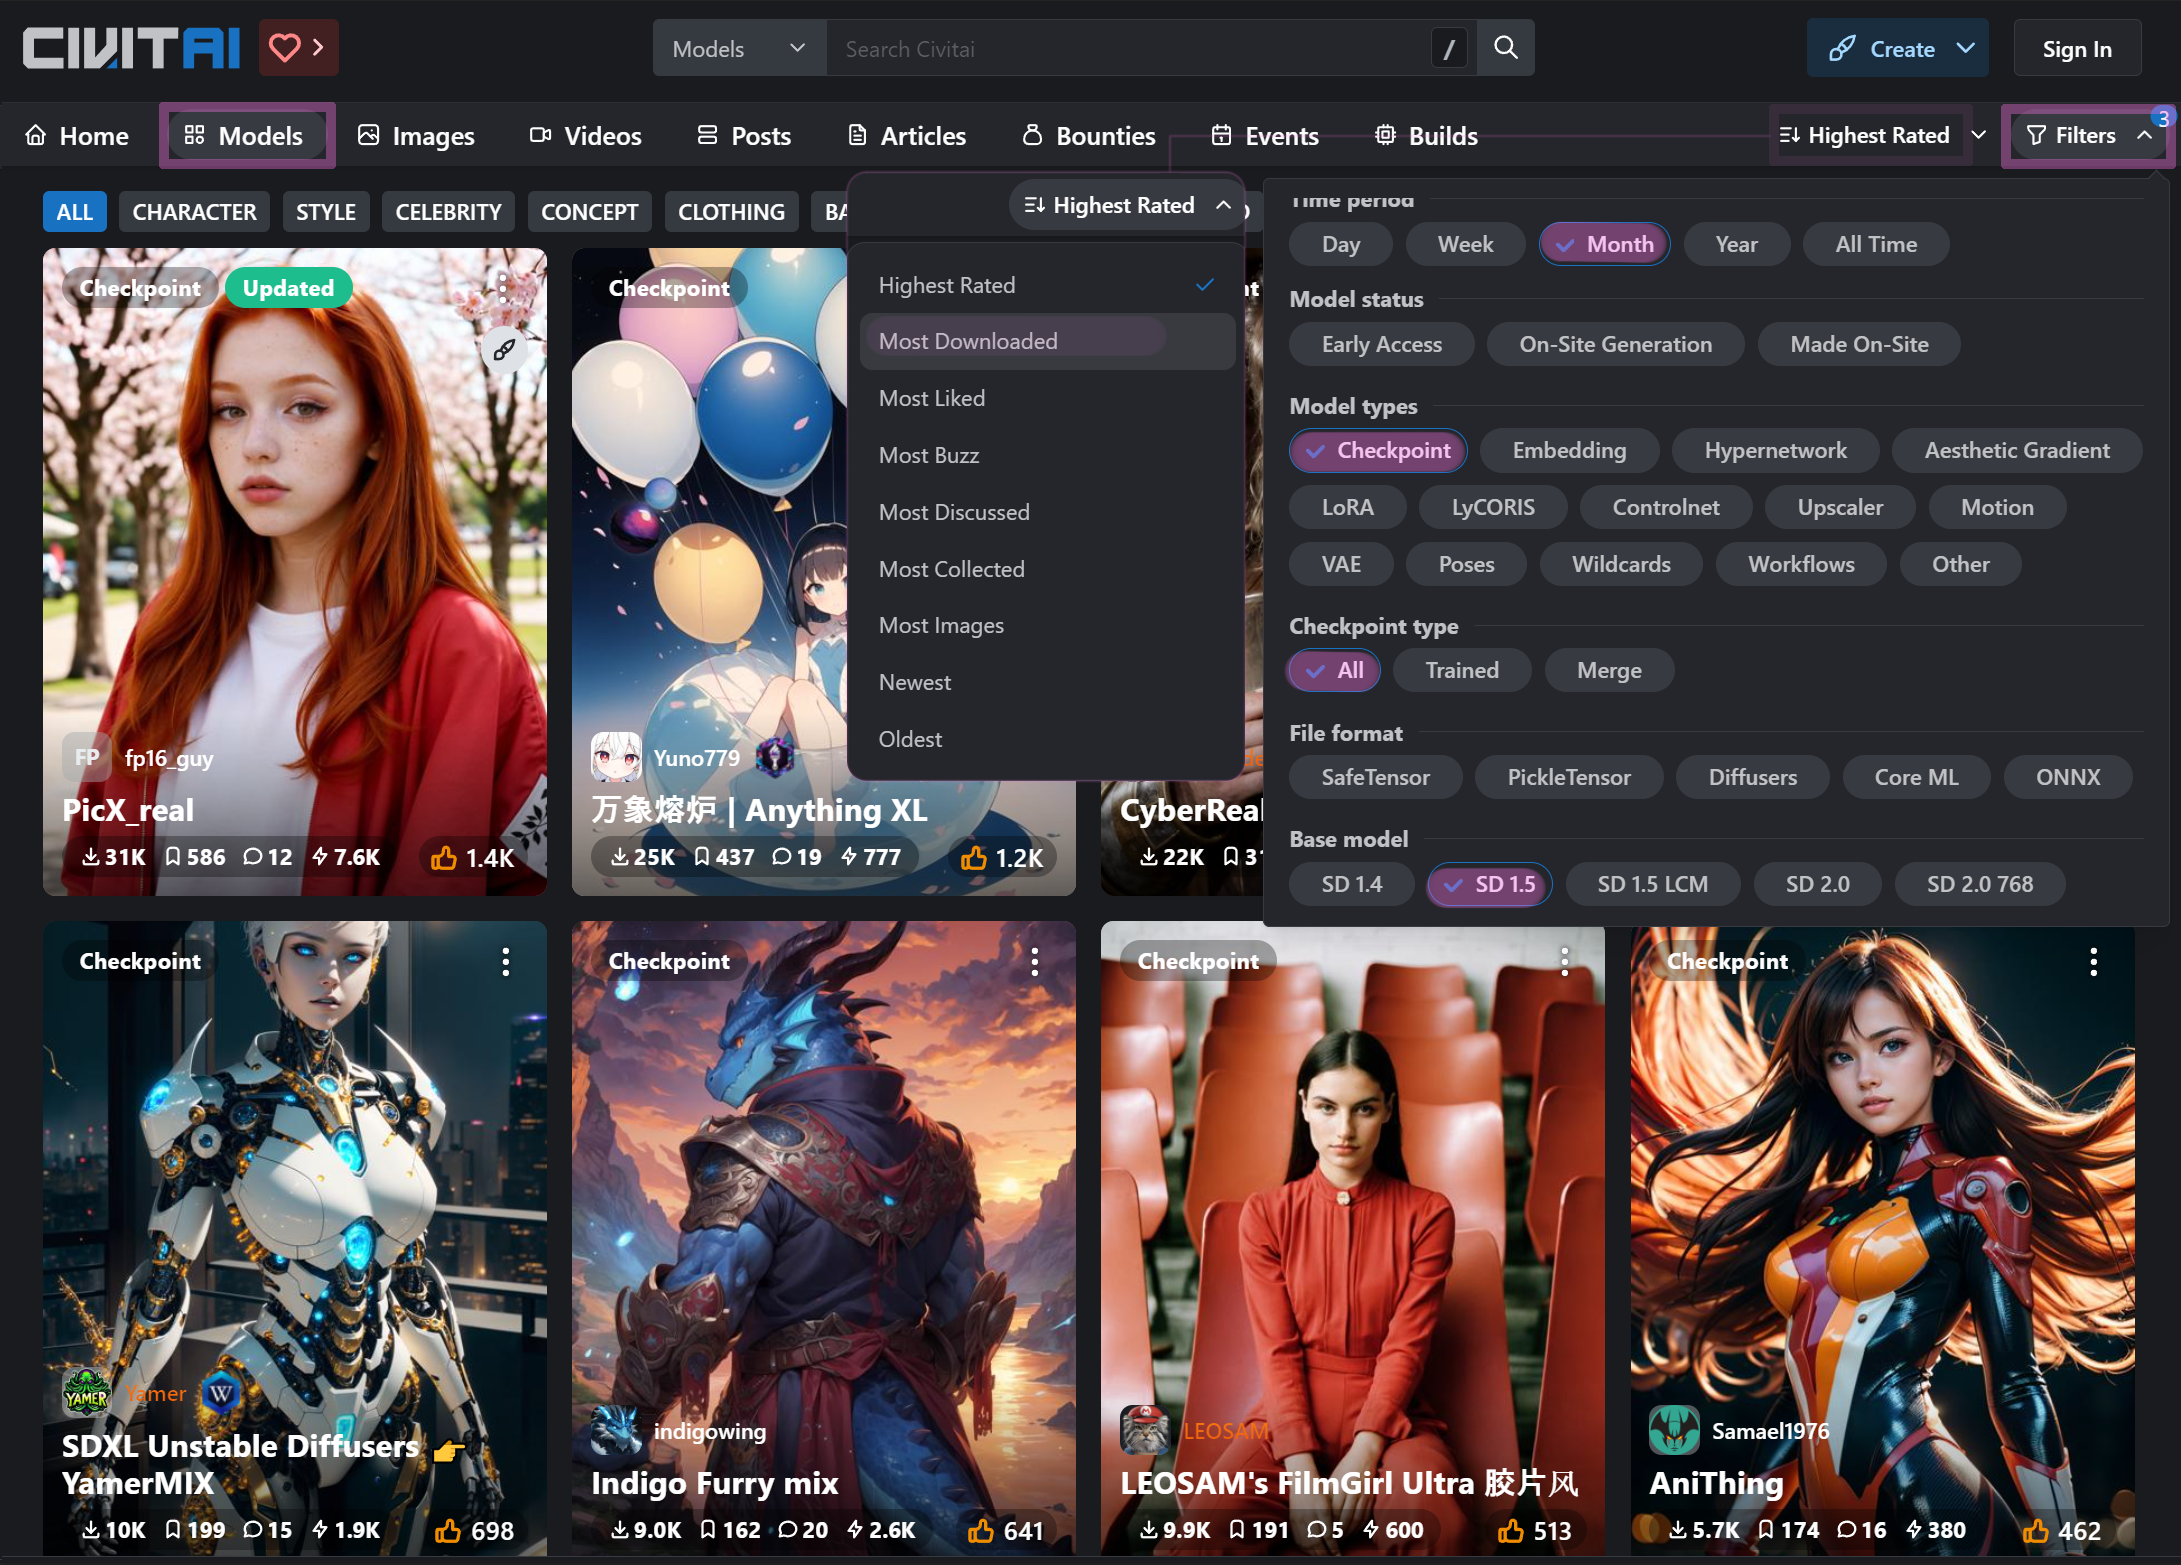Click the link icon on PicX_real card
The height and width of the screenshot is (1565, 2181).
[504, 350]
